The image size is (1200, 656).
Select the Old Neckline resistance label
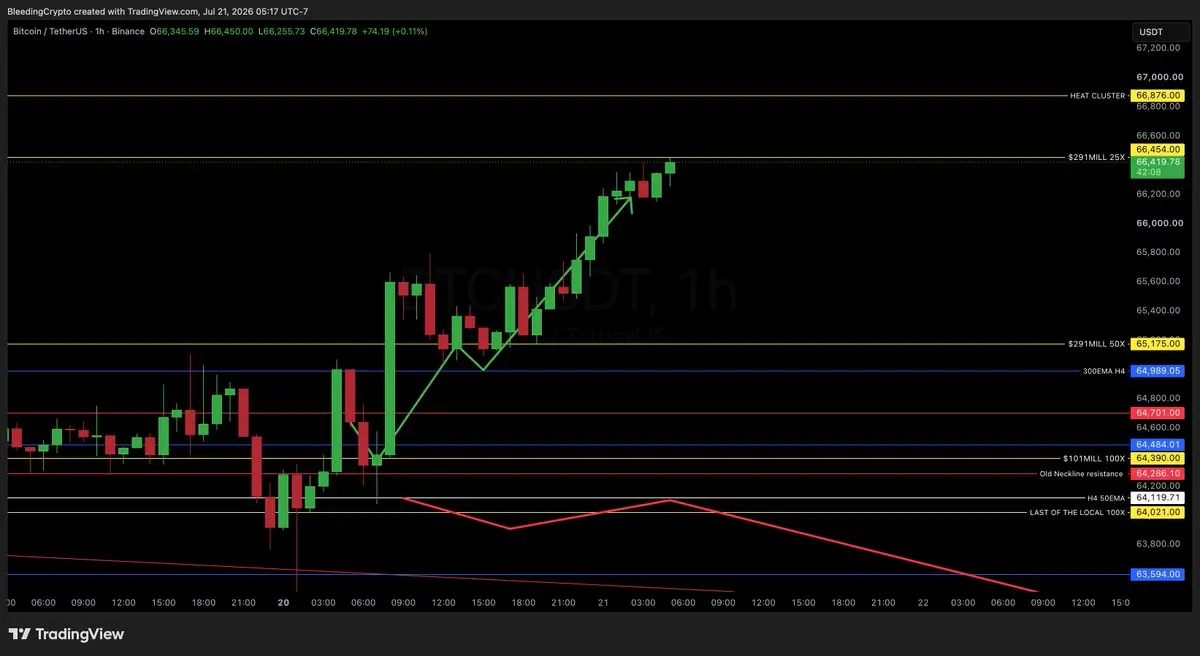click(1082, 473)
